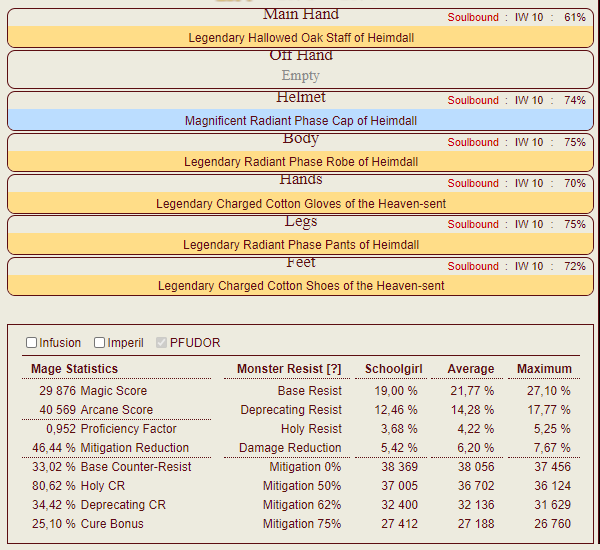Click the Mitigation 75% row label

302,524
